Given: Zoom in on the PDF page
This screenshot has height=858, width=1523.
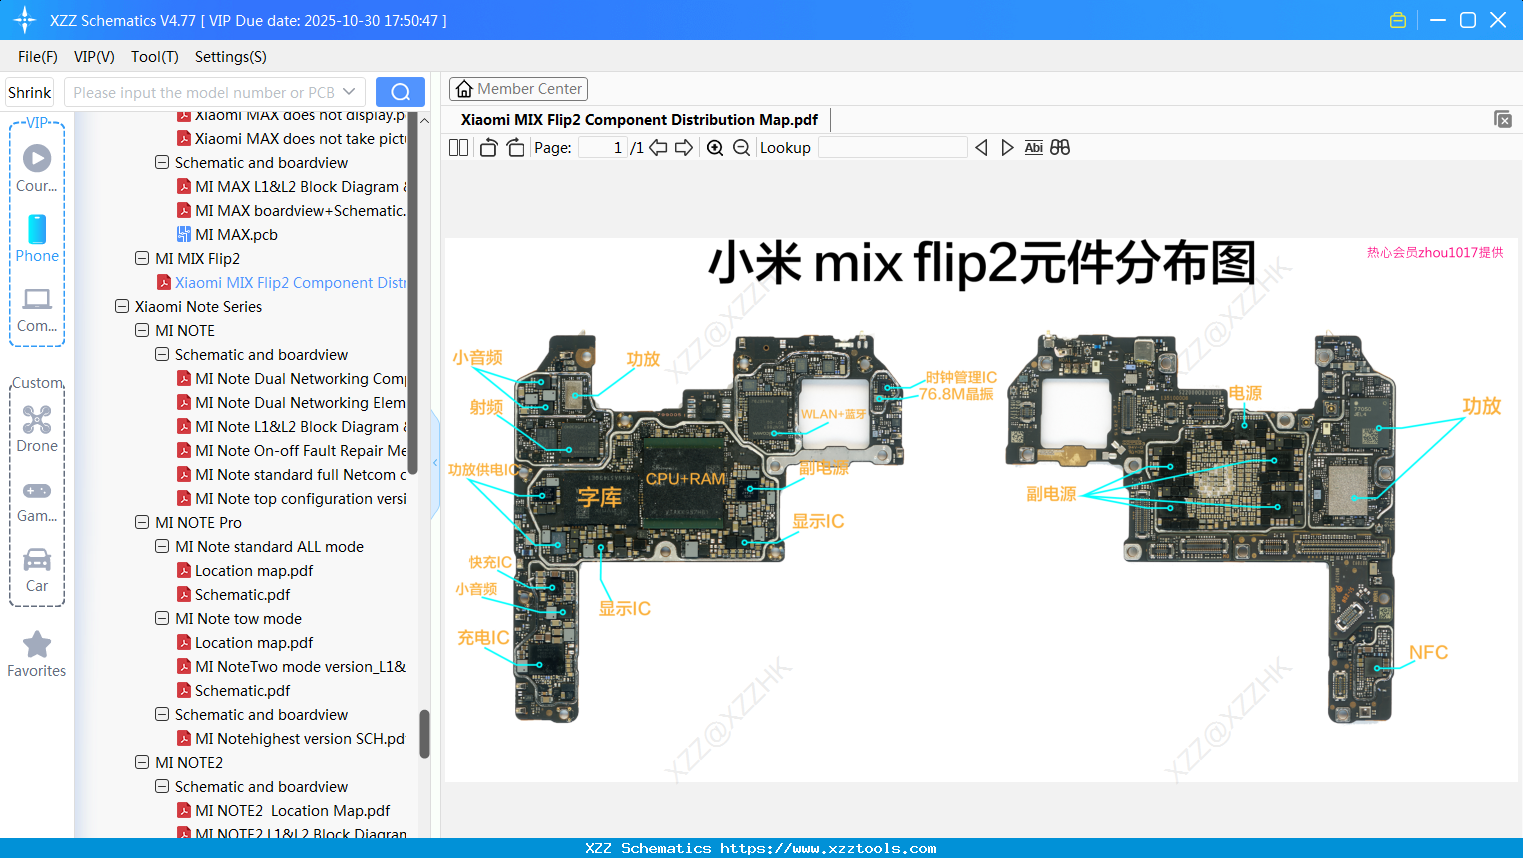Looking at the screenshot, I should click(x=715, y=147).
